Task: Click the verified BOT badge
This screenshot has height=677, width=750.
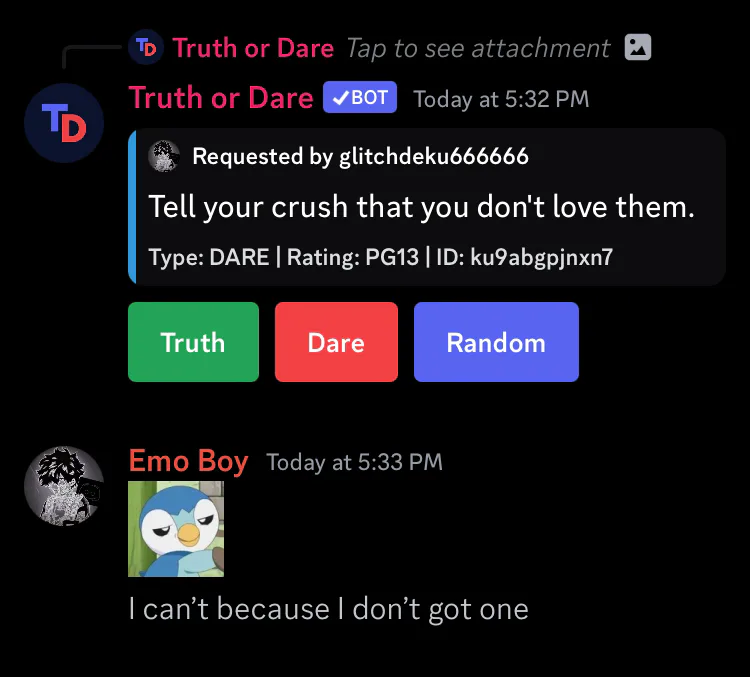Action: 360,97
